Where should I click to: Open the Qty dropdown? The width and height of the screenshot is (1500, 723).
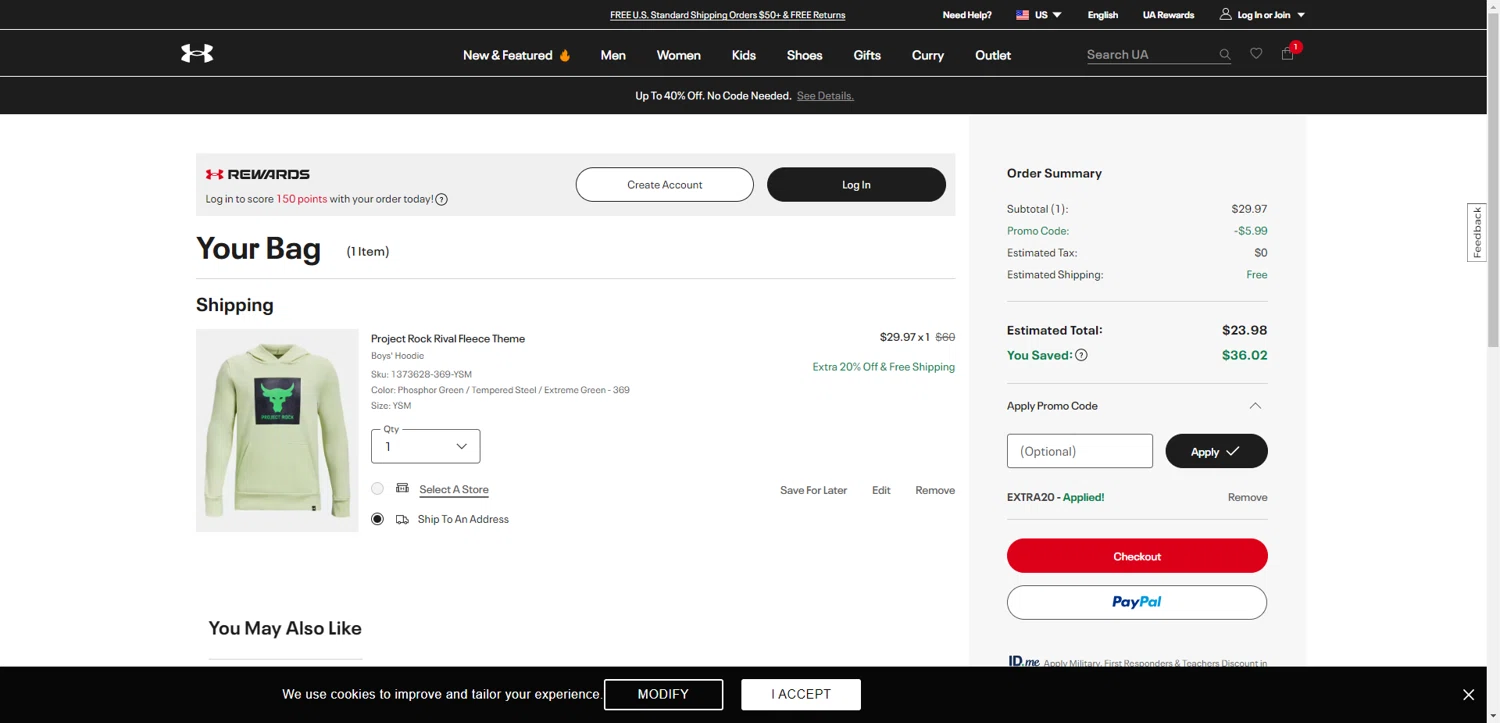425,446
